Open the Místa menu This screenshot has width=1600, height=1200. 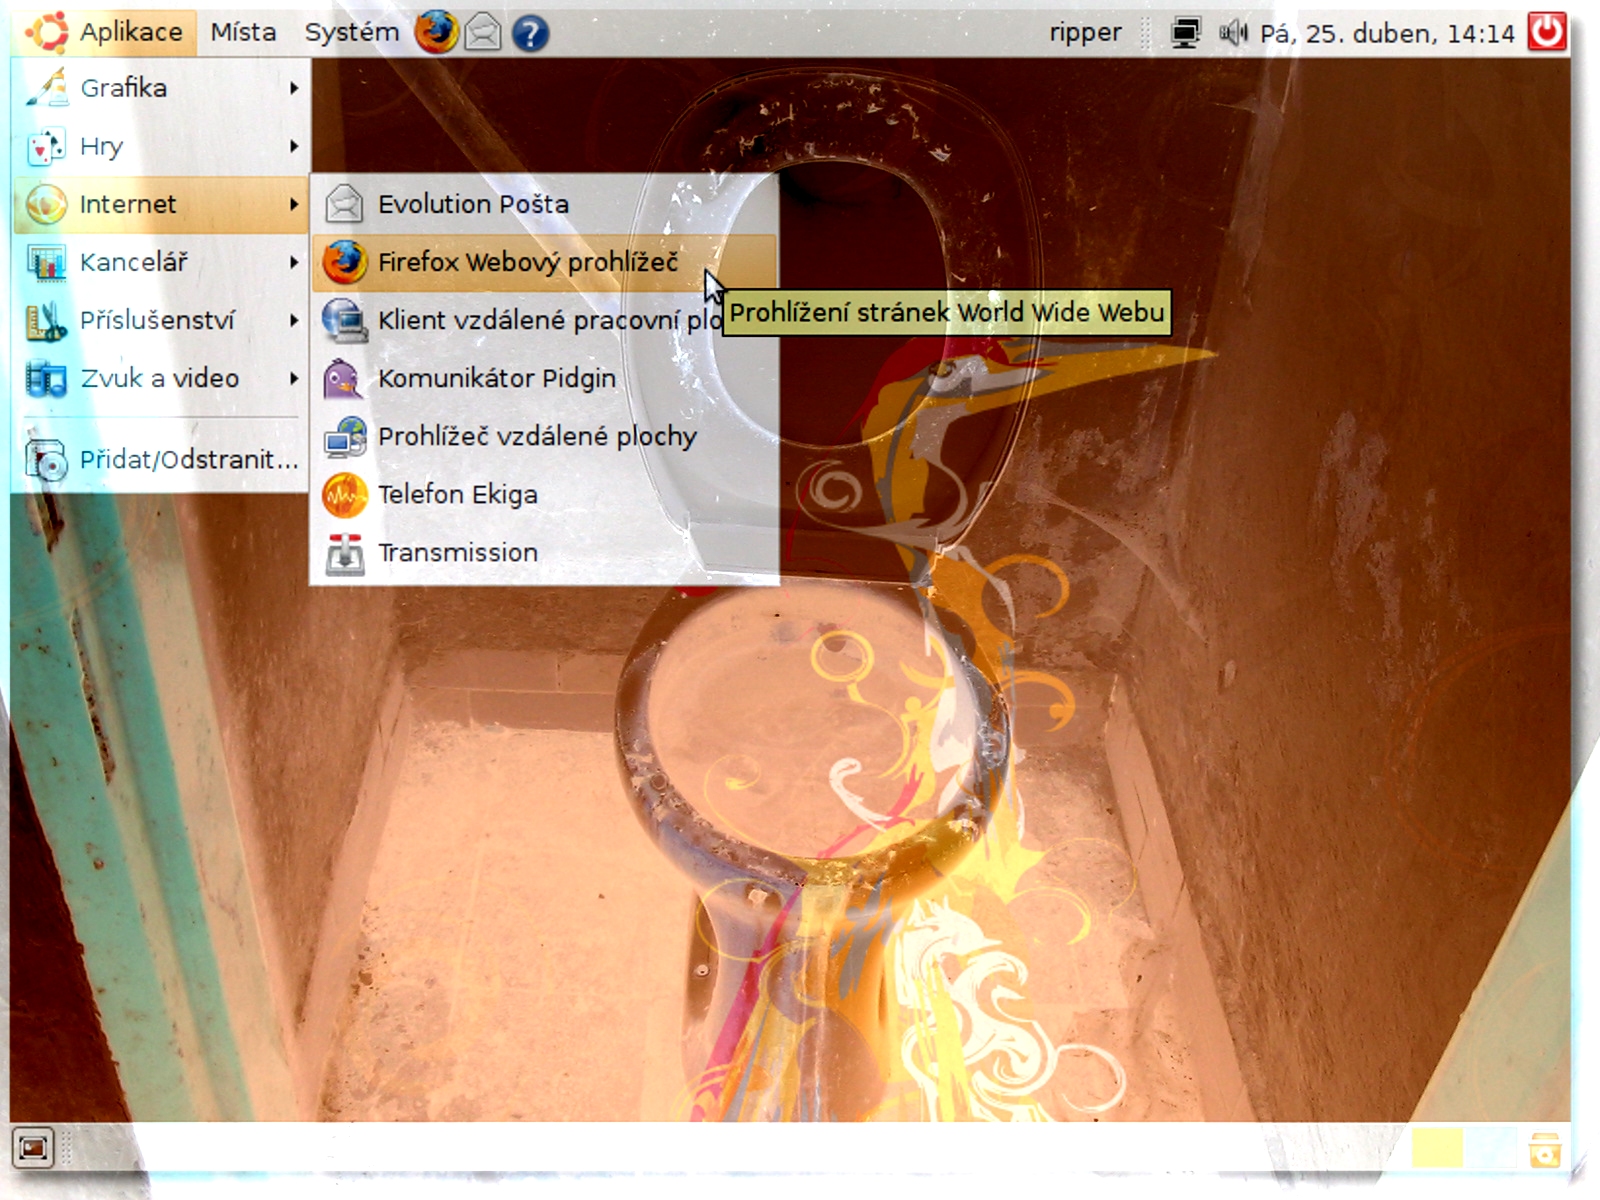(243, 32)
